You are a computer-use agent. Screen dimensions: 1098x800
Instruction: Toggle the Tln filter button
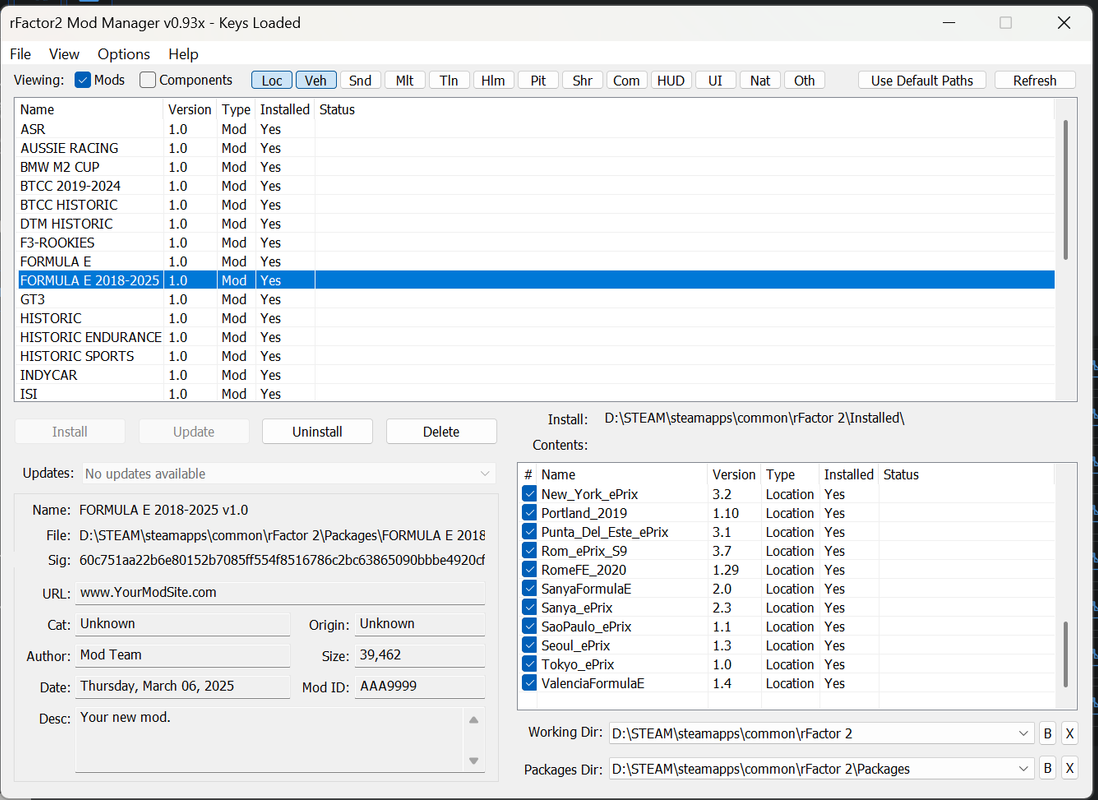tap(449, 81)
